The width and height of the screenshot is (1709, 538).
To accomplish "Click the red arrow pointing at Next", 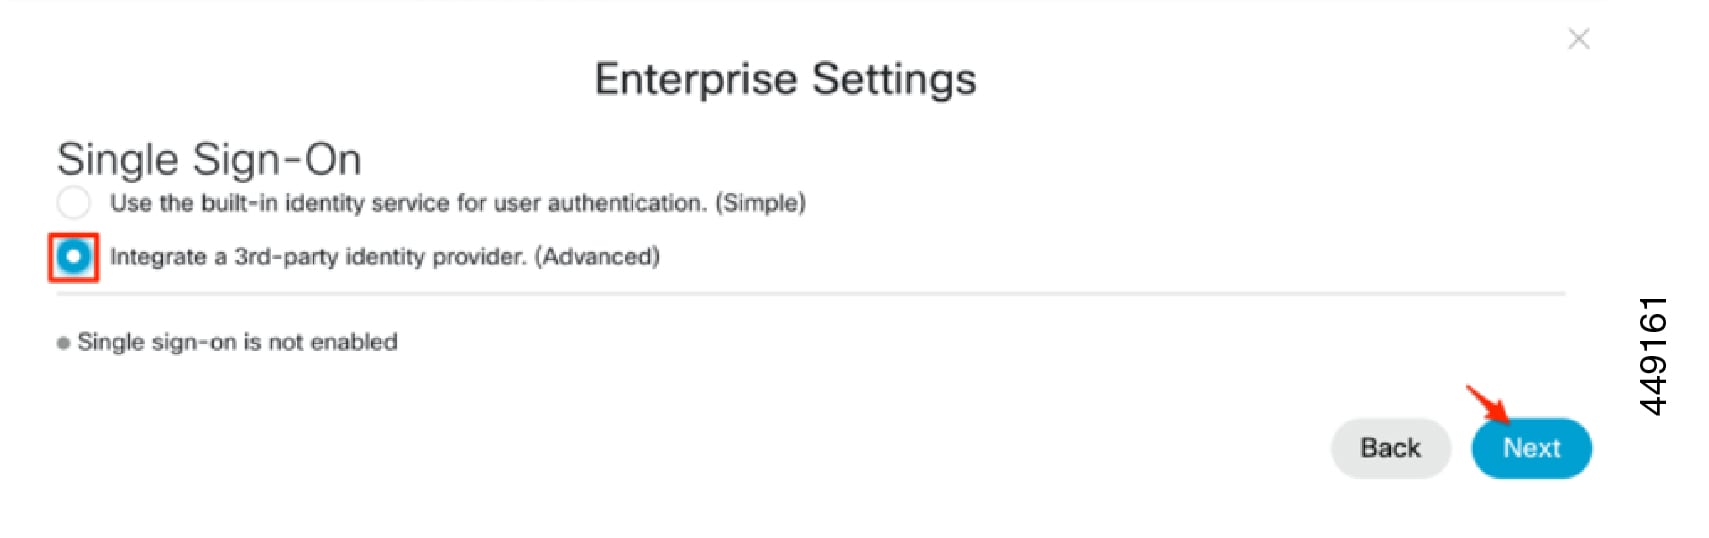I will pyautogui.click(x=1487, y=403).
